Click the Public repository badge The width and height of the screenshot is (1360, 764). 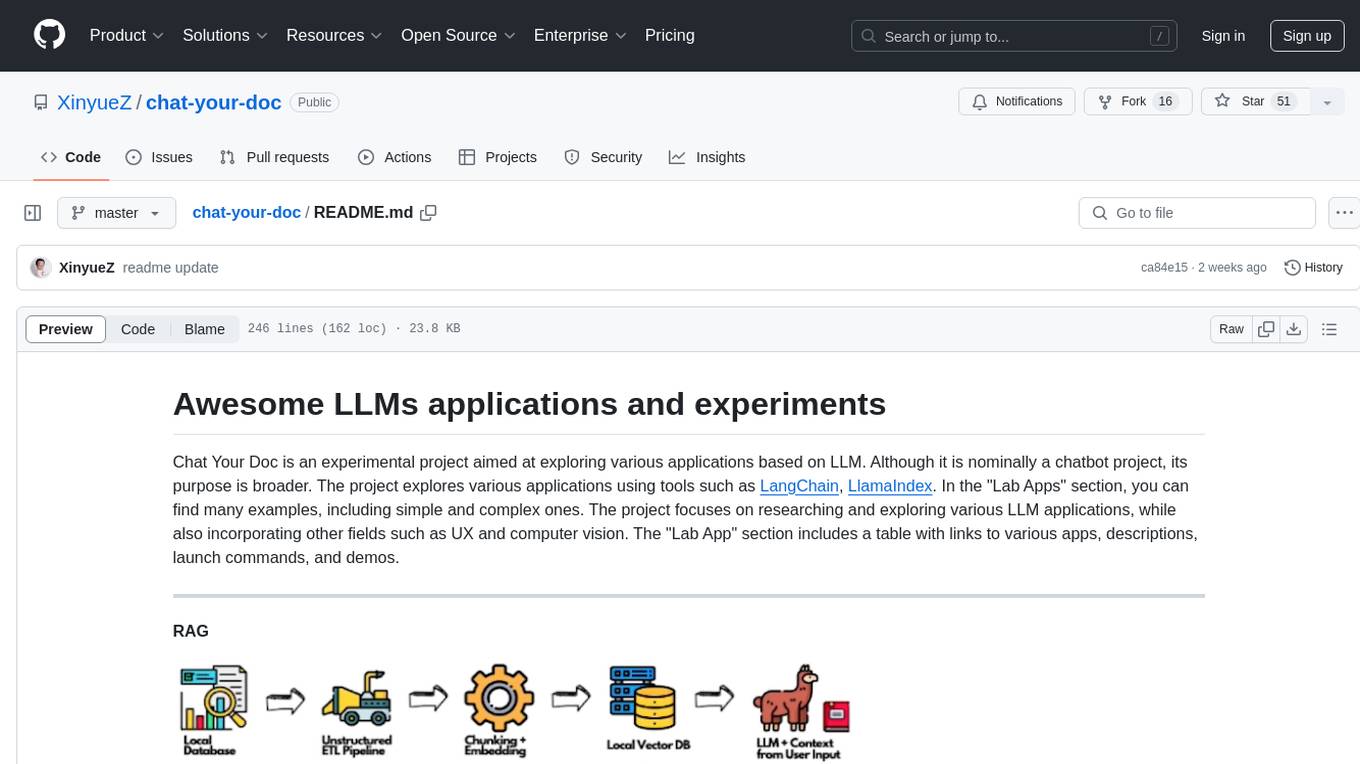(314, 102)
